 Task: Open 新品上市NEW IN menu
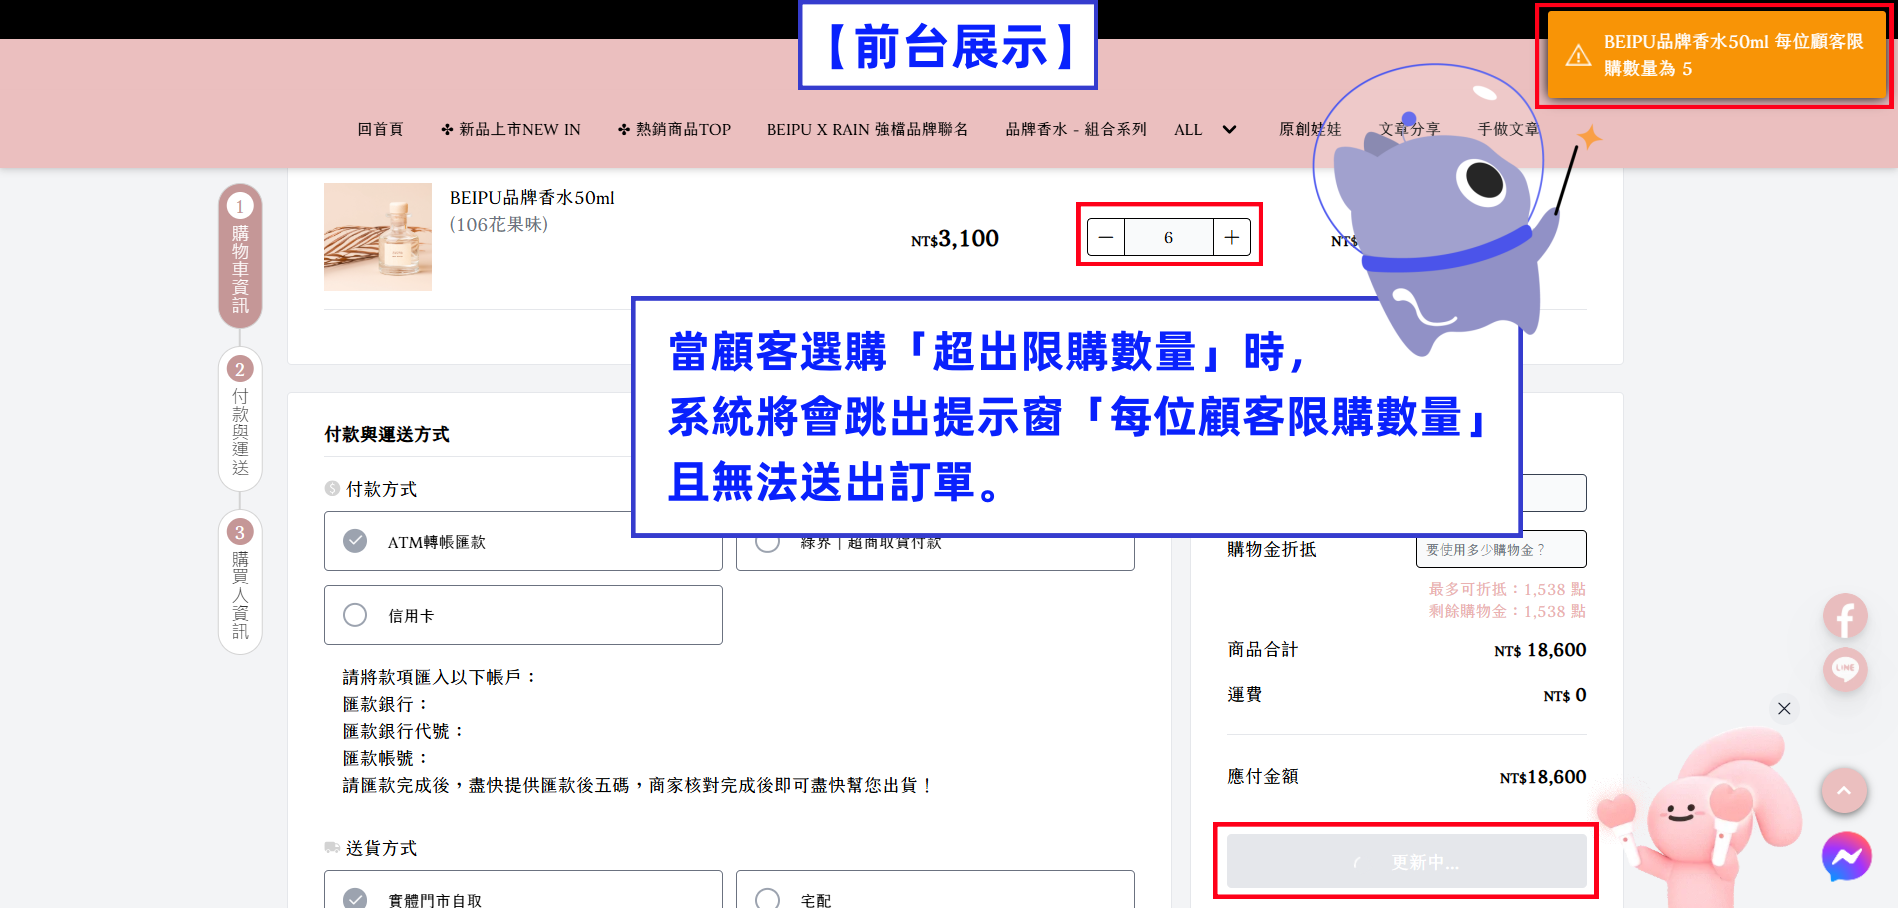511,130
